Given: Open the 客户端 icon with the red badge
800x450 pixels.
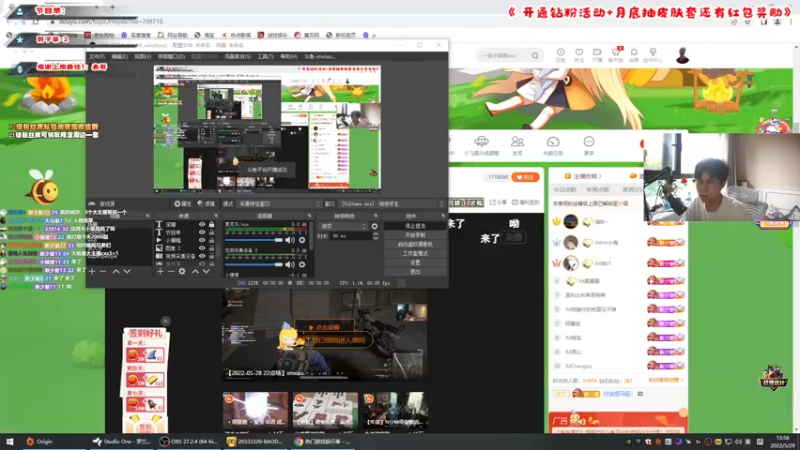Looking at the screenshot, I should point(616,55).
